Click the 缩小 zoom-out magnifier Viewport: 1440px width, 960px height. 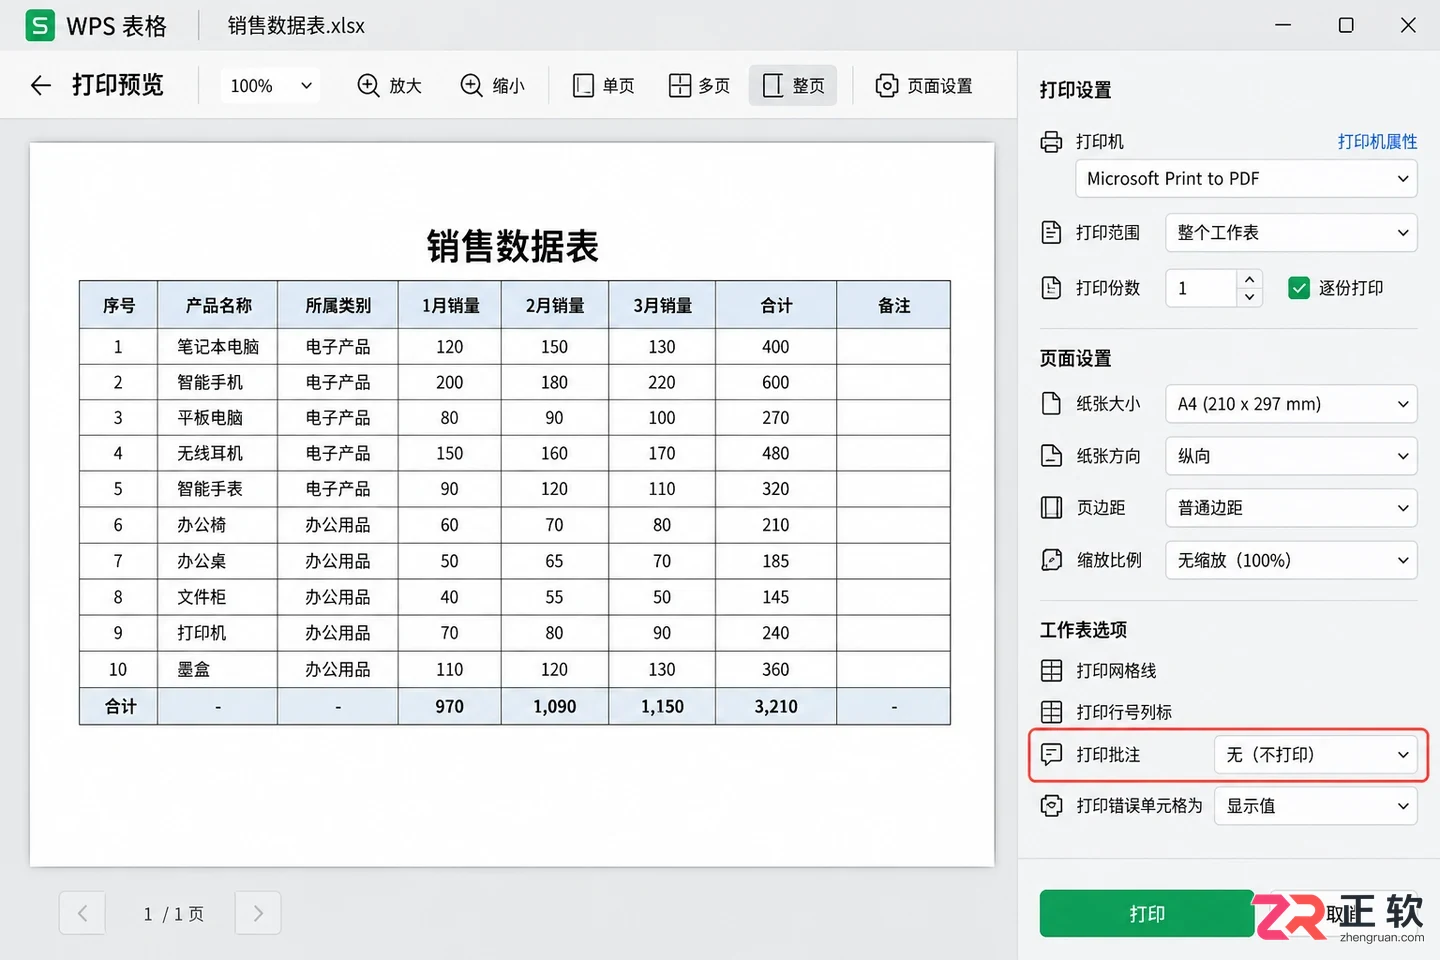(471, 86)
